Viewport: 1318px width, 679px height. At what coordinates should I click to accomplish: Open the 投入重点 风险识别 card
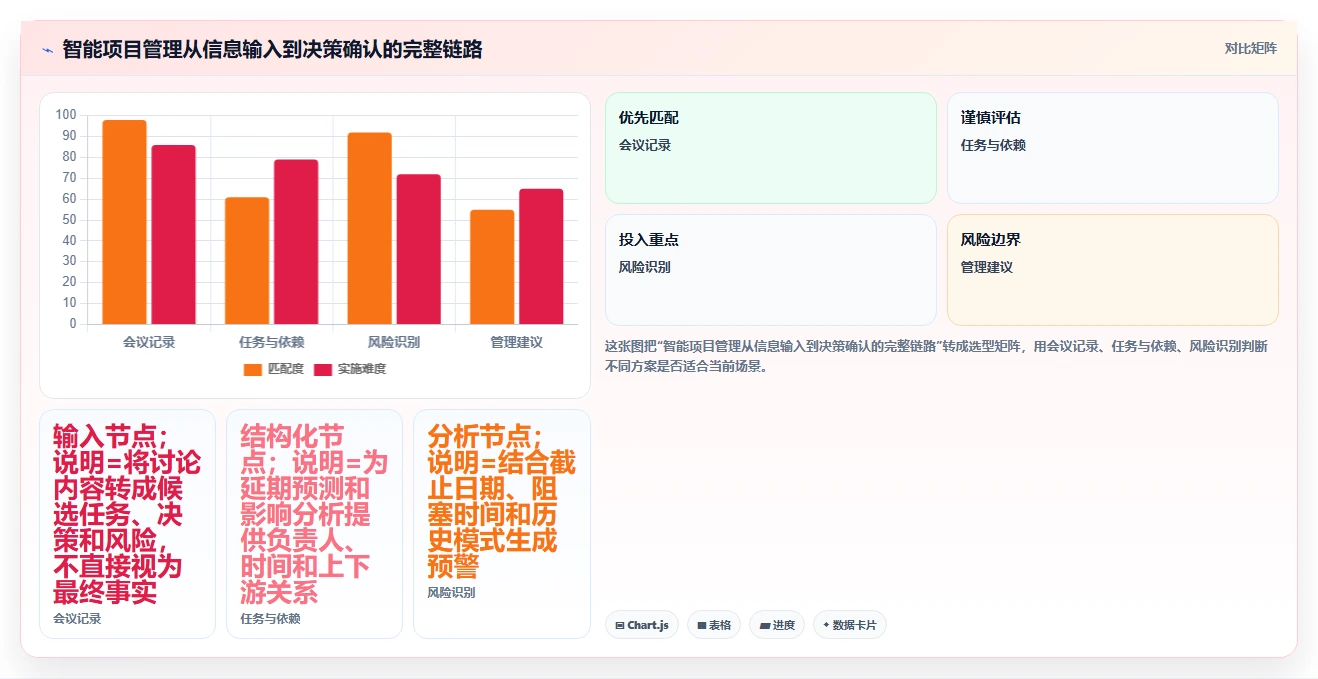point(771,270)
